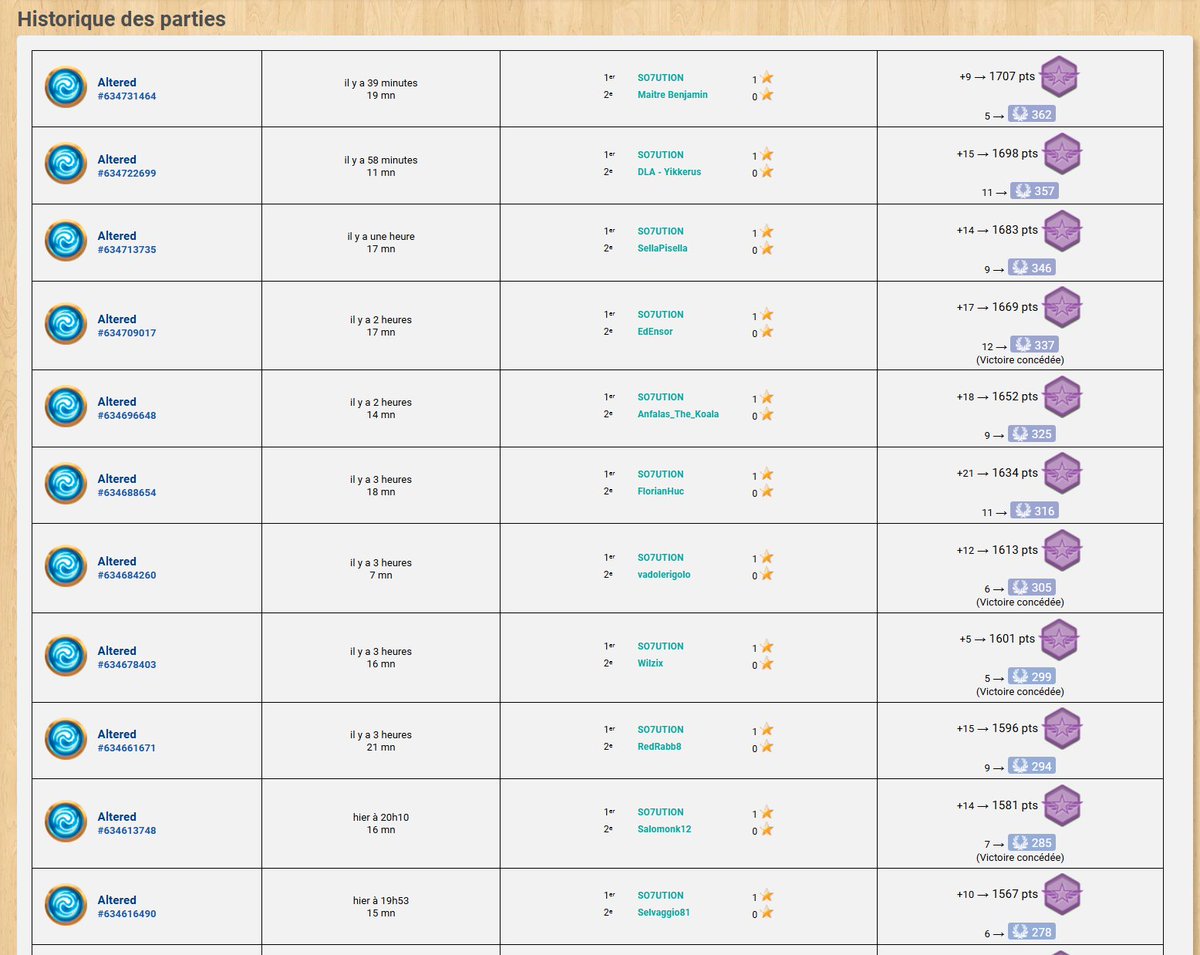Select the 'hier à 20h10' timestamp
The width and height of the screenshot is (1200, 955).
[381, 817]
